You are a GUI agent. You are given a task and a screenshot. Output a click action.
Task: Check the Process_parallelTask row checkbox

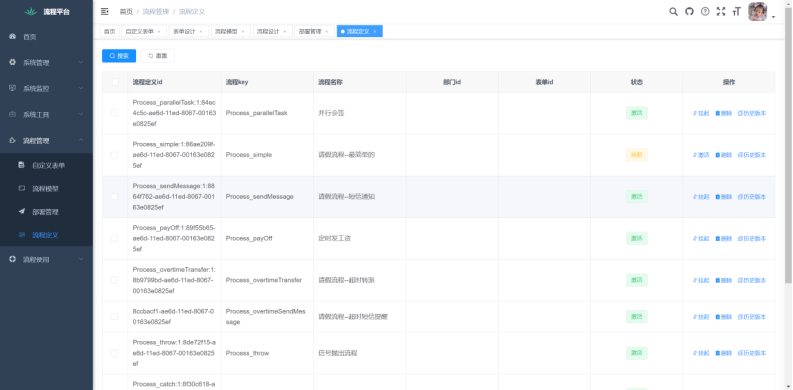(114, 113)
